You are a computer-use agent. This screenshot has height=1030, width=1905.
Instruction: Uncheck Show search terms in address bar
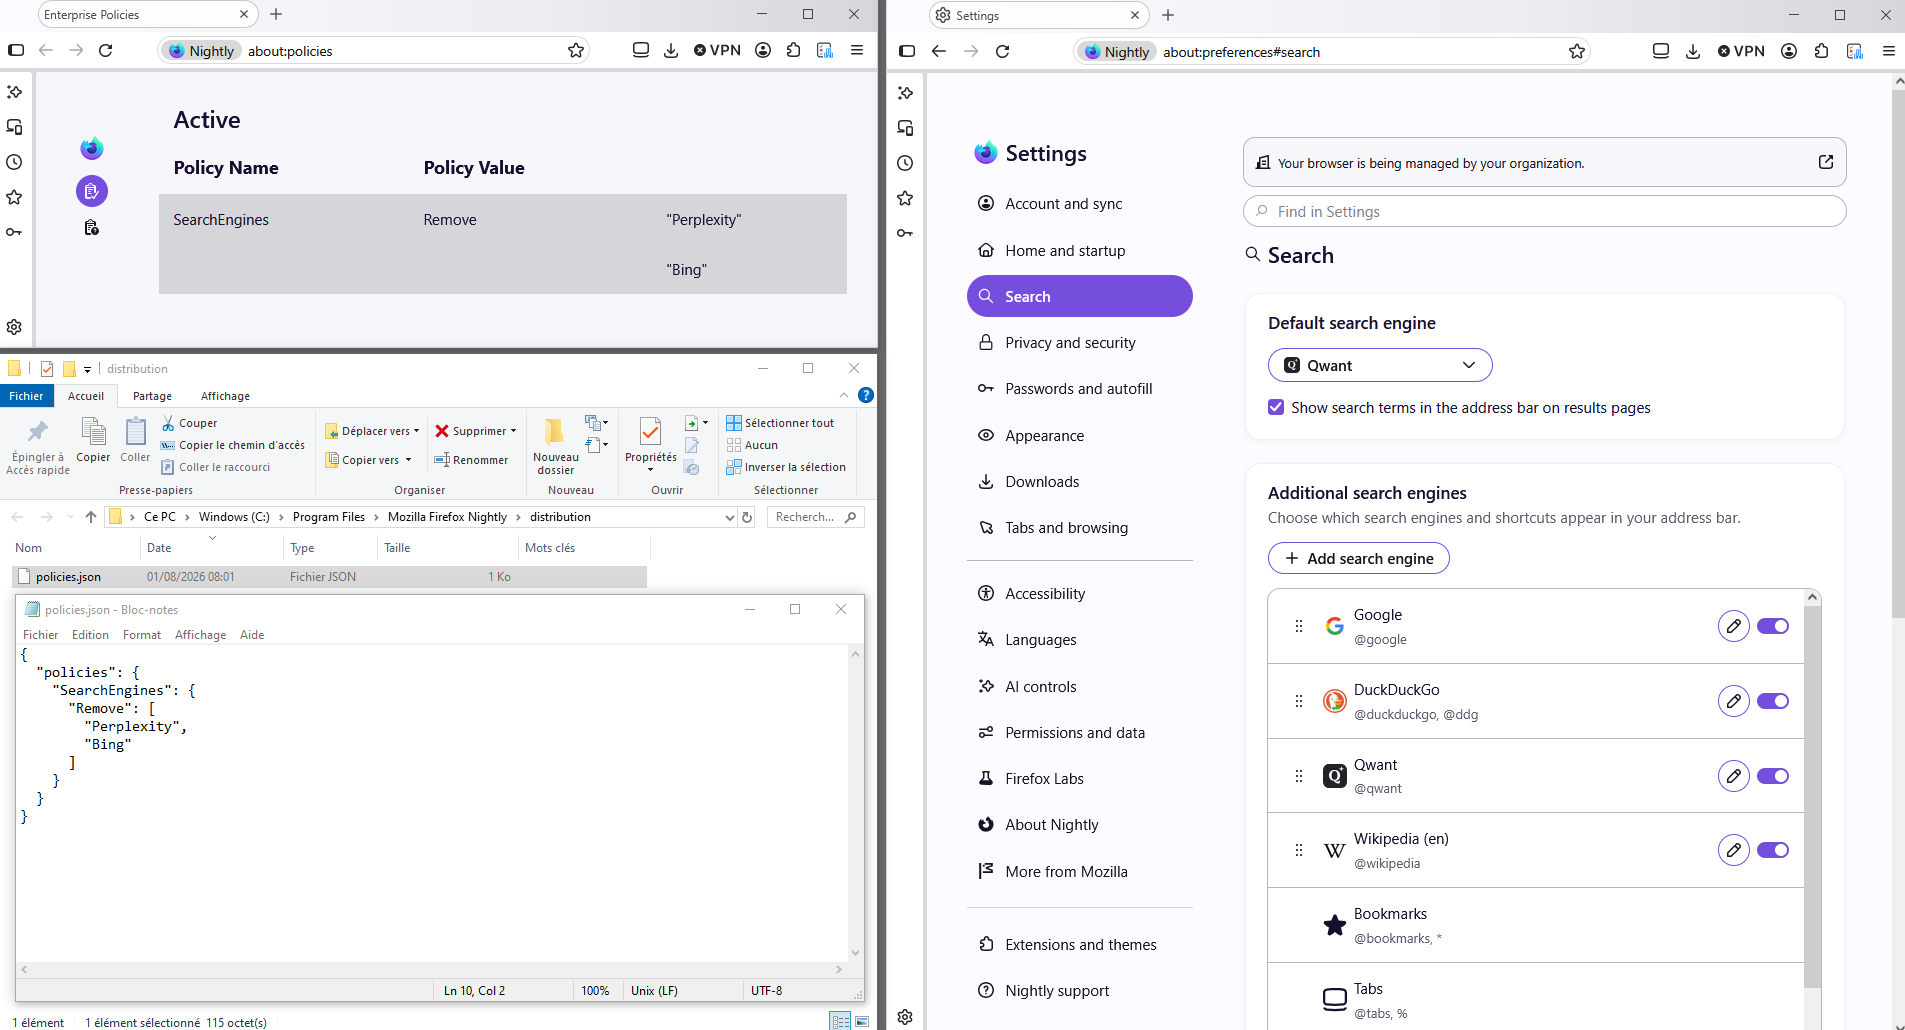pos(1276,407)
